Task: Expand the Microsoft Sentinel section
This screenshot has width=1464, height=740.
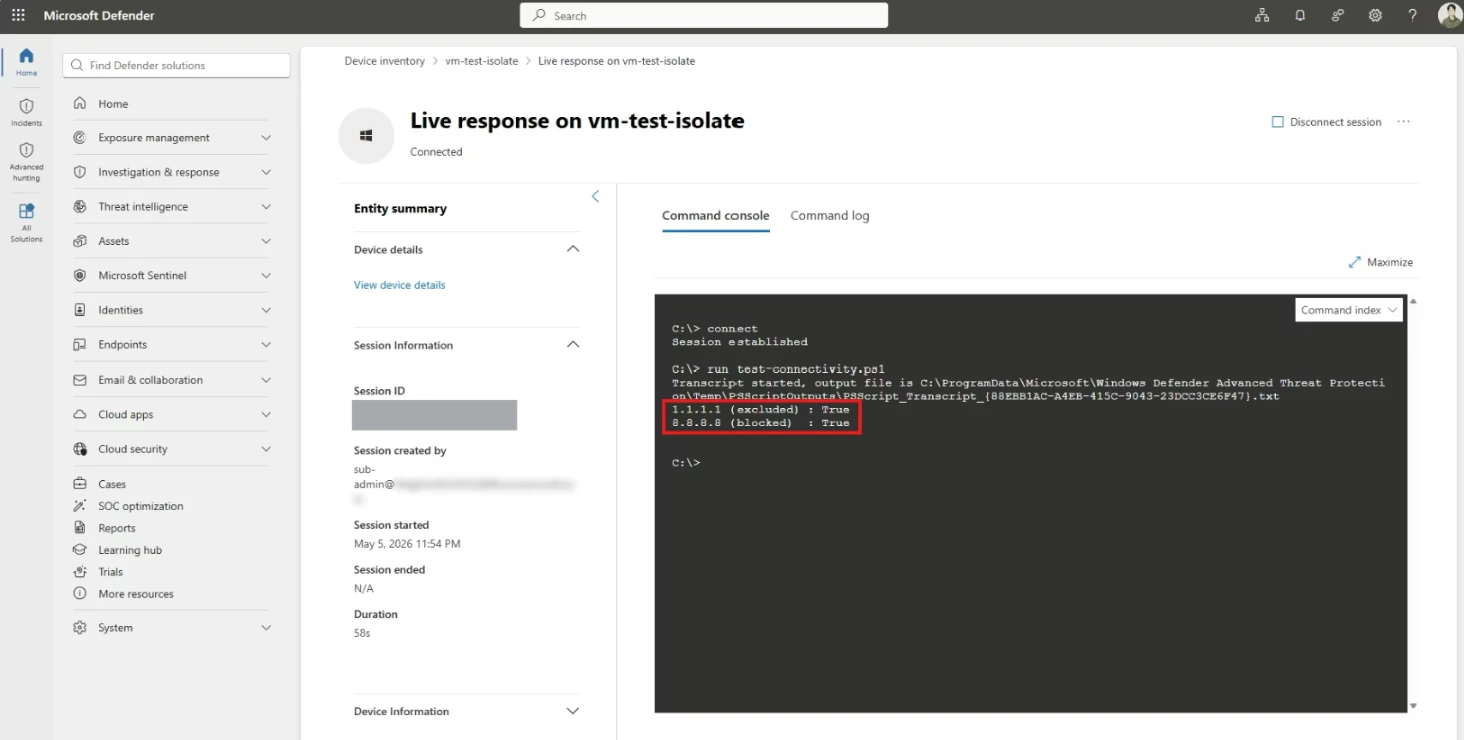Action: point(266,276)
